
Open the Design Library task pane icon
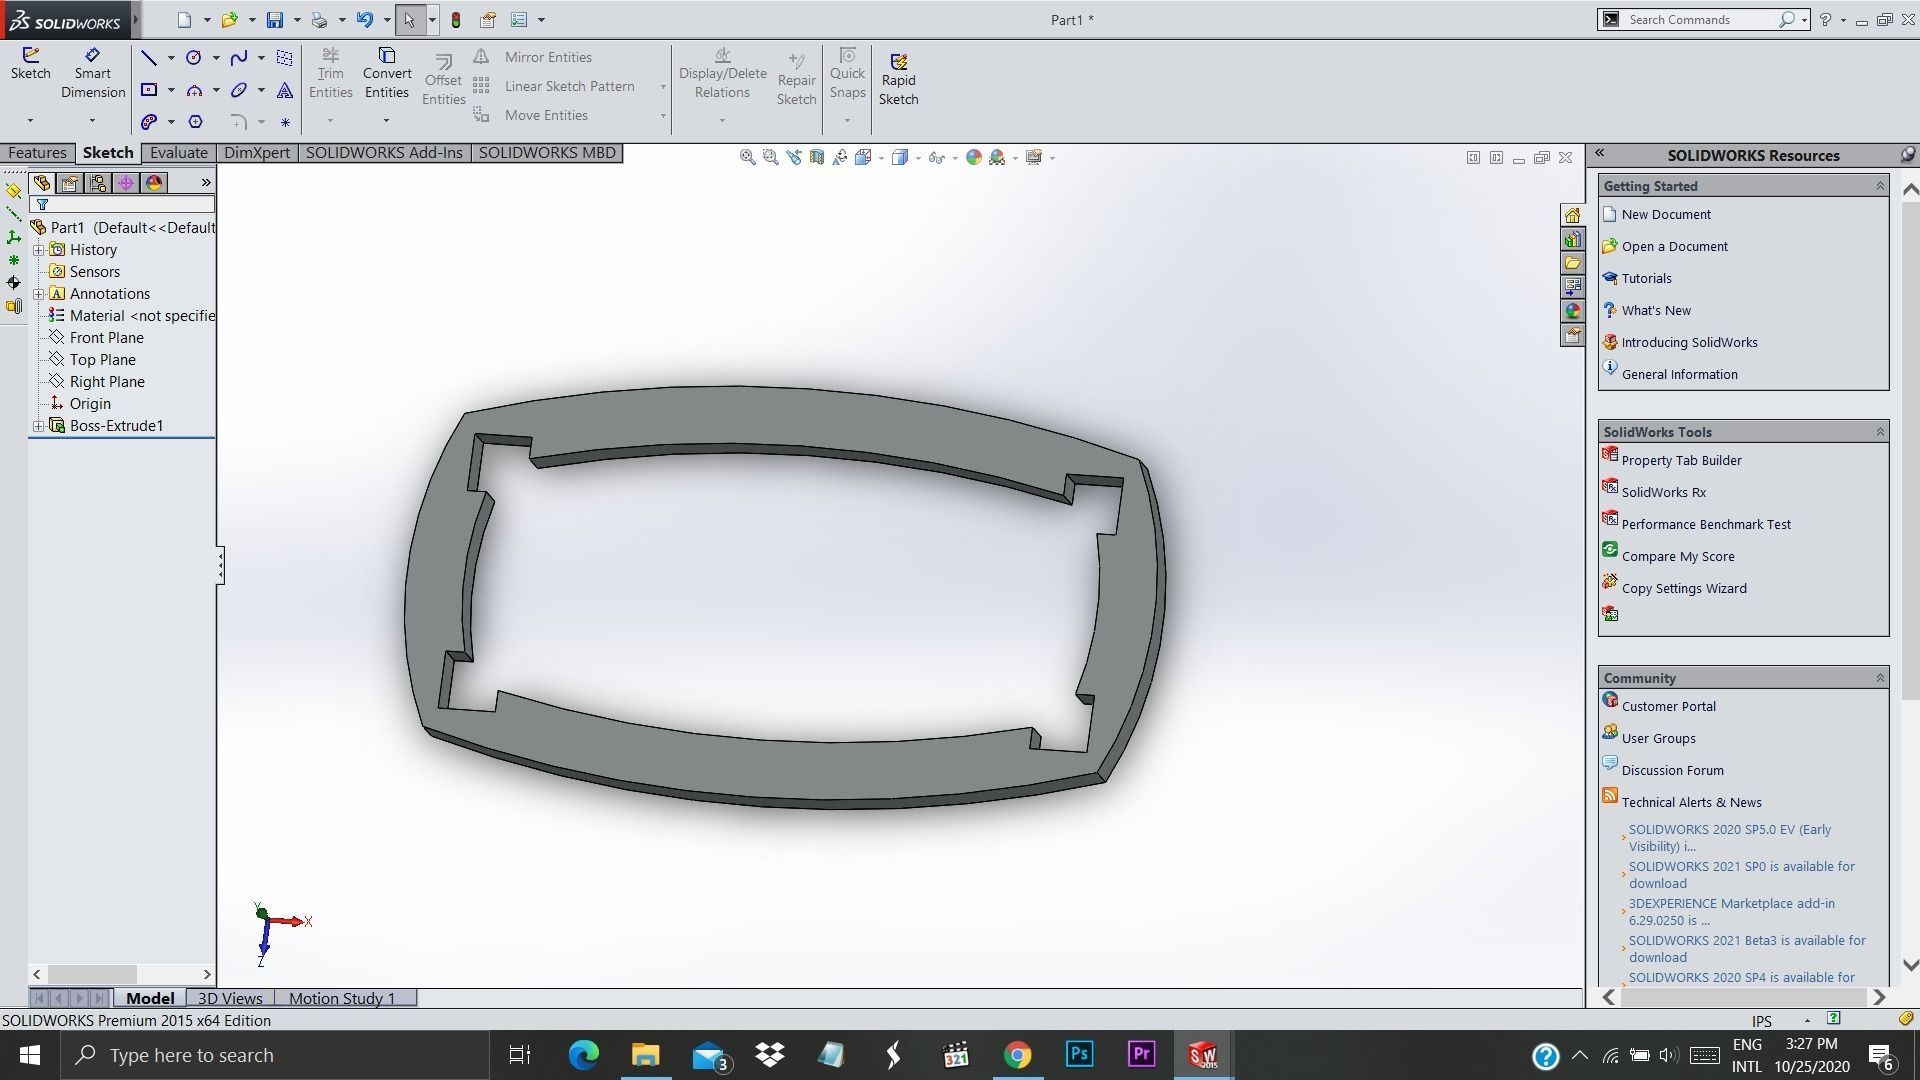[1572, 239]
